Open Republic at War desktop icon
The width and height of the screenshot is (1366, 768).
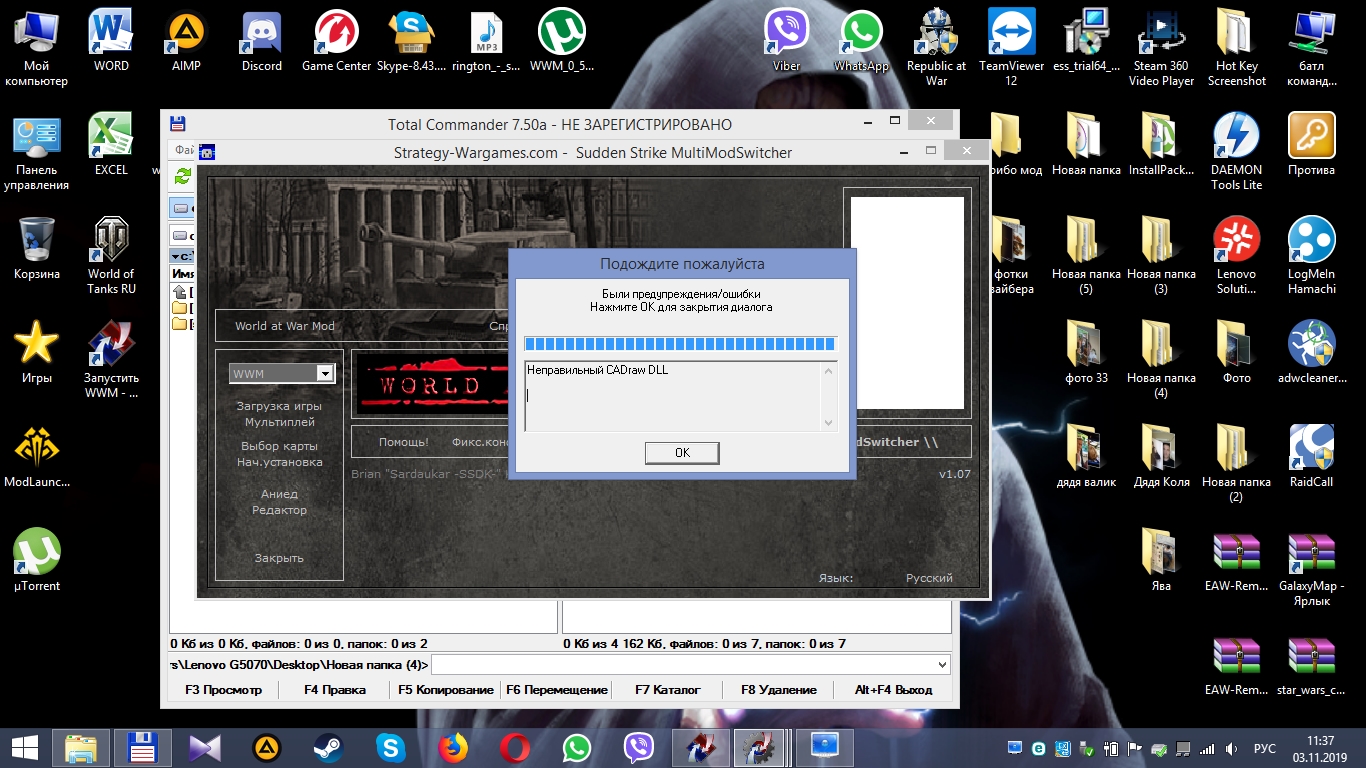click(936, 47)
